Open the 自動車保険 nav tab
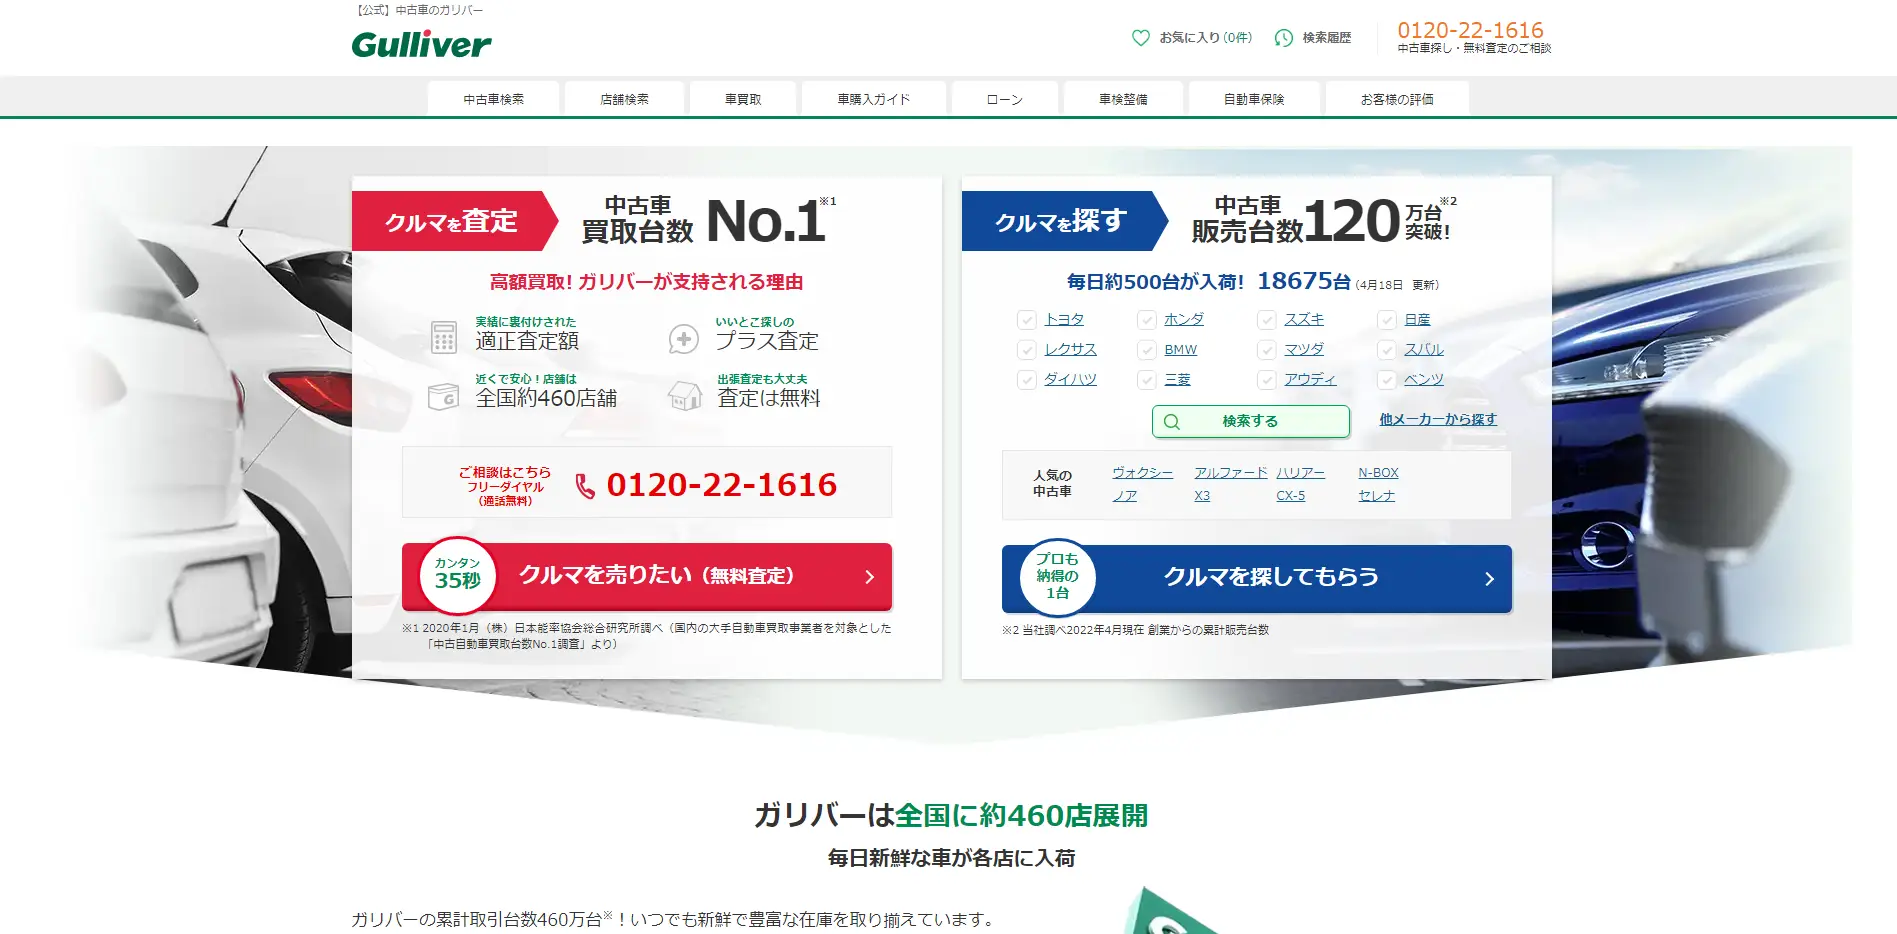Image resolution: width=1897 pixels, height=934 pixels. point(1254,99)
